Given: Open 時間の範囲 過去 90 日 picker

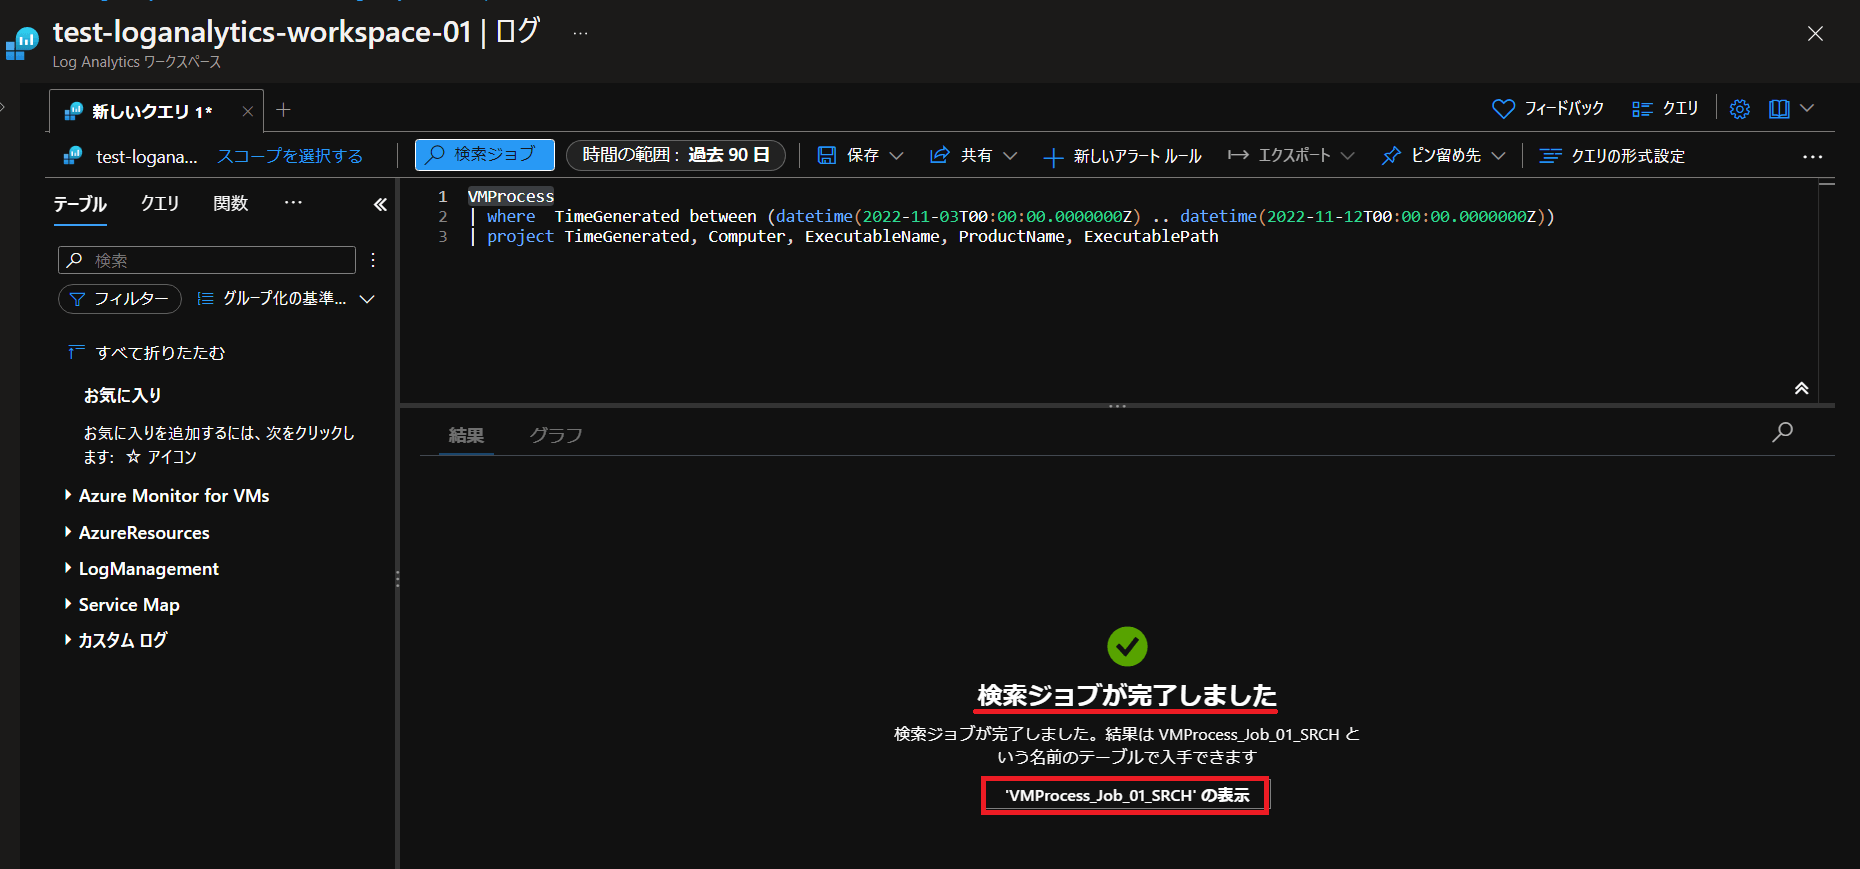Looking at the screenshot, I should point(676,155).
